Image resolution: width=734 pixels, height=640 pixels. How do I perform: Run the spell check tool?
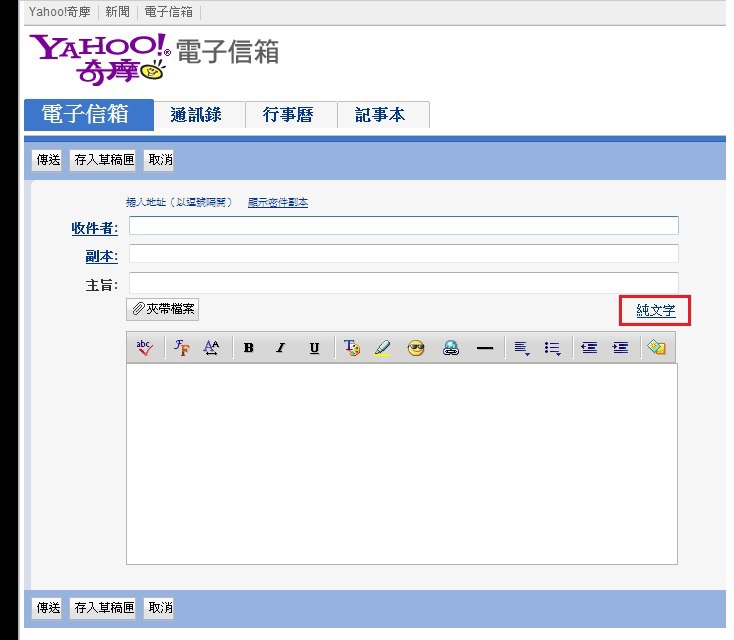point(145,347)
